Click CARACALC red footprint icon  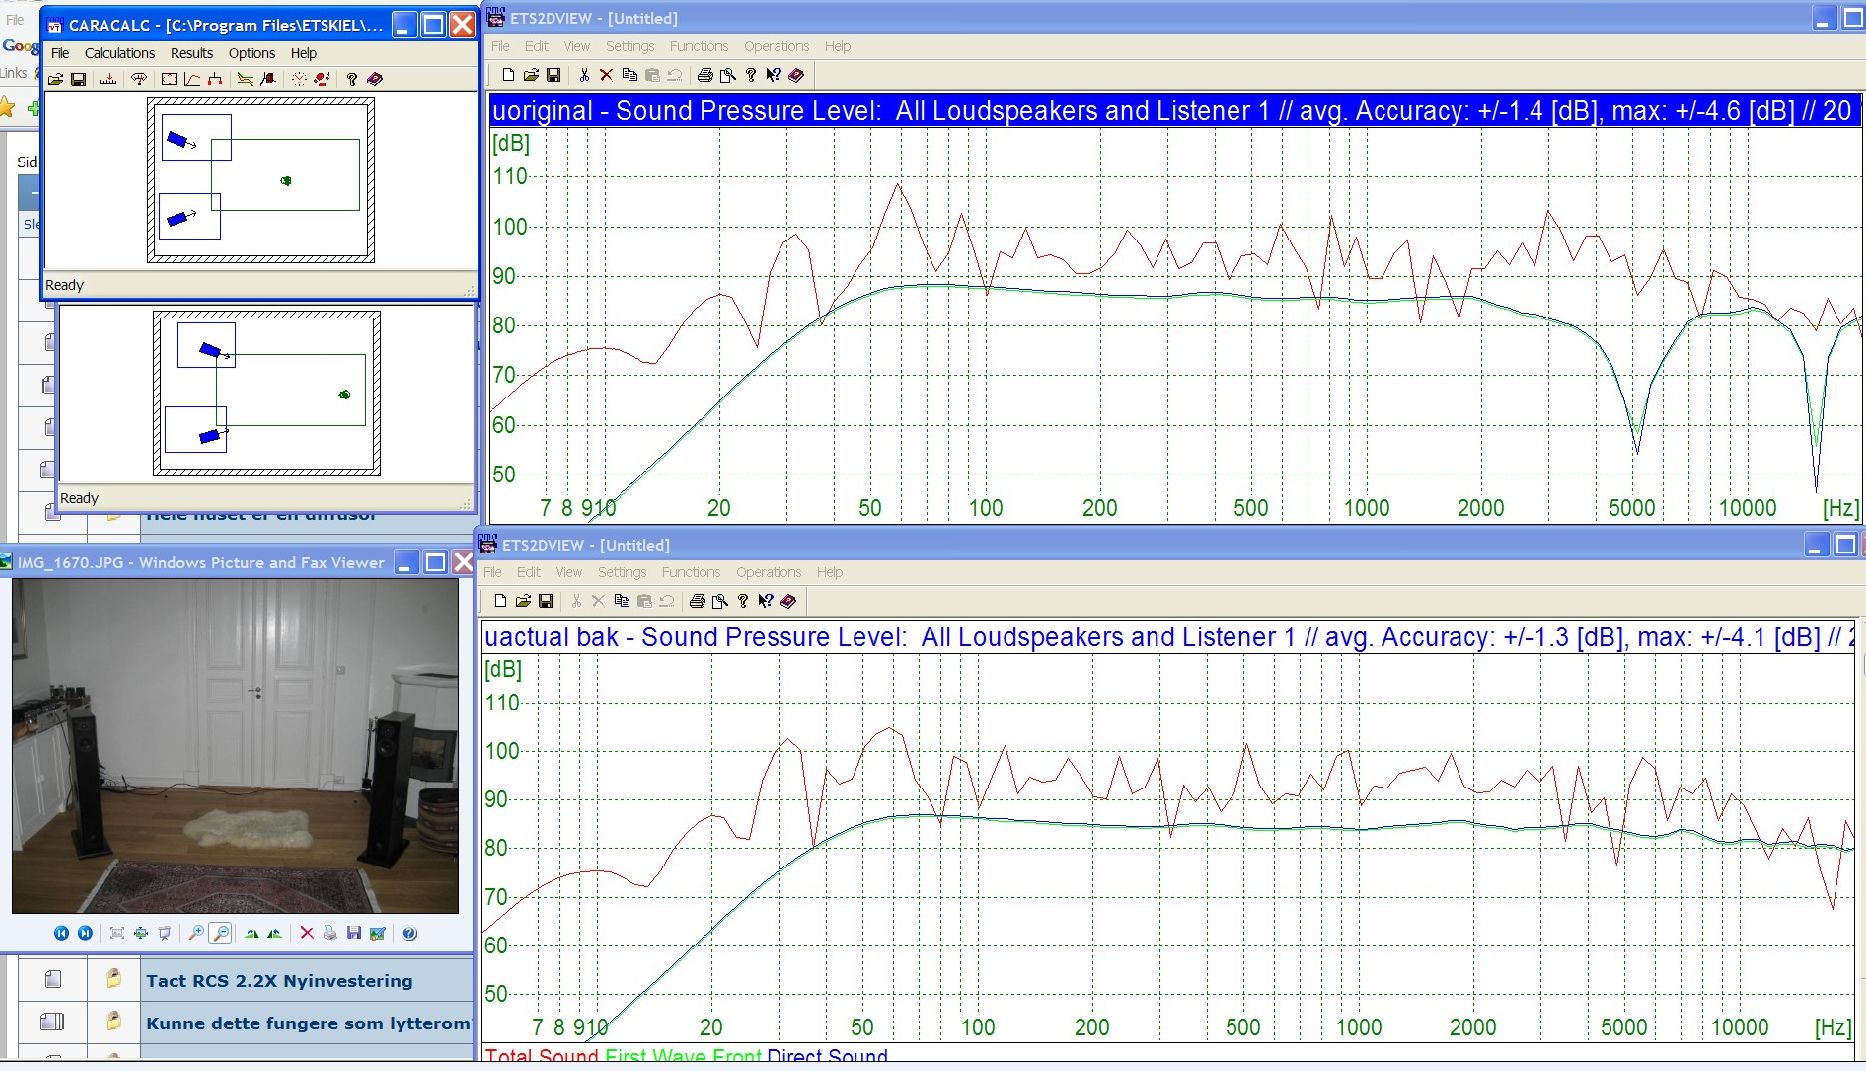(x=322, y=79)
